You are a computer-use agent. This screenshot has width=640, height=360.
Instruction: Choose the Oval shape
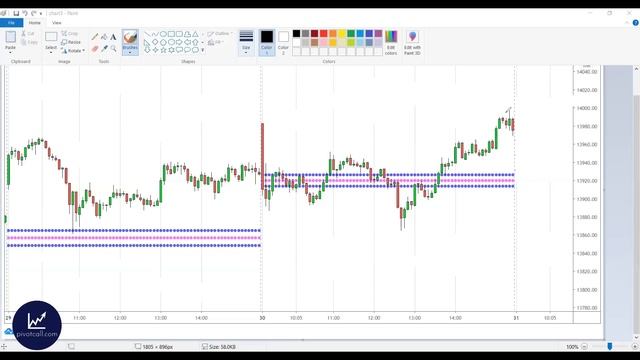(163, 34)
